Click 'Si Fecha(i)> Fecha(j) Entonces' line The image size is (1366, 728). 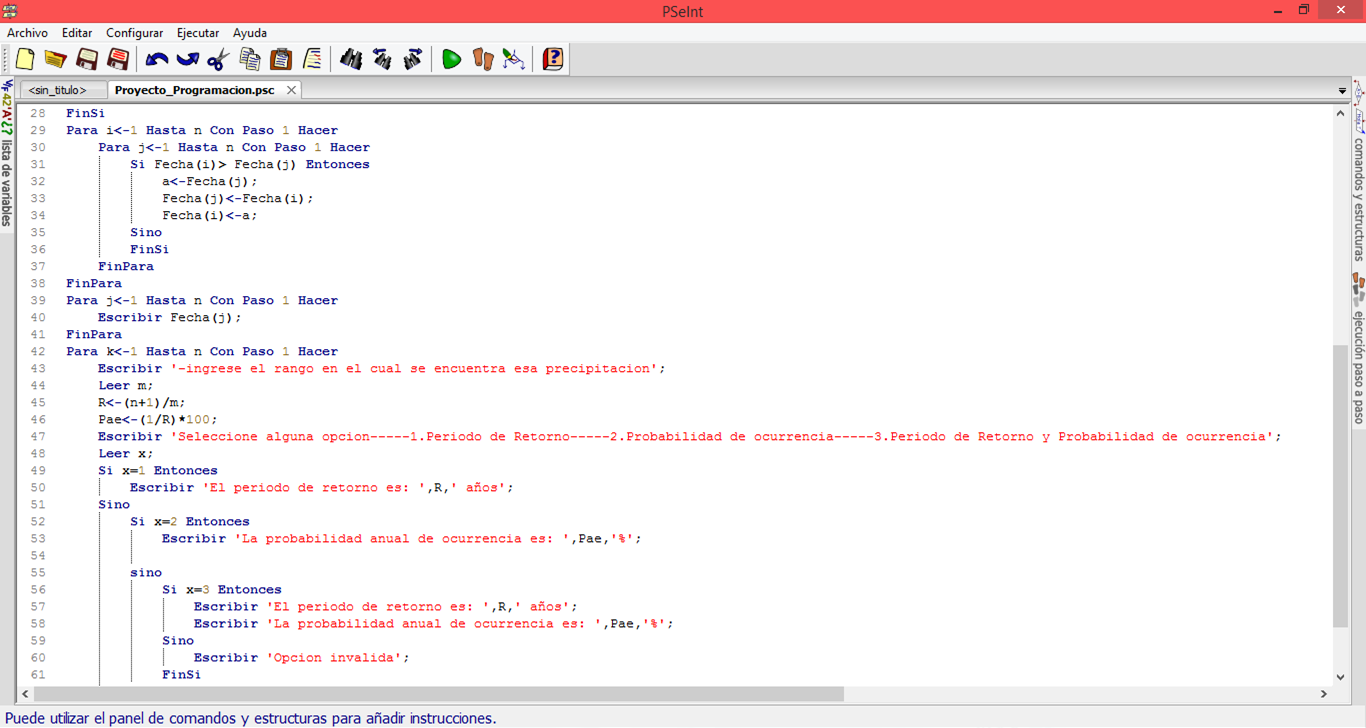[x=250, y=164]
